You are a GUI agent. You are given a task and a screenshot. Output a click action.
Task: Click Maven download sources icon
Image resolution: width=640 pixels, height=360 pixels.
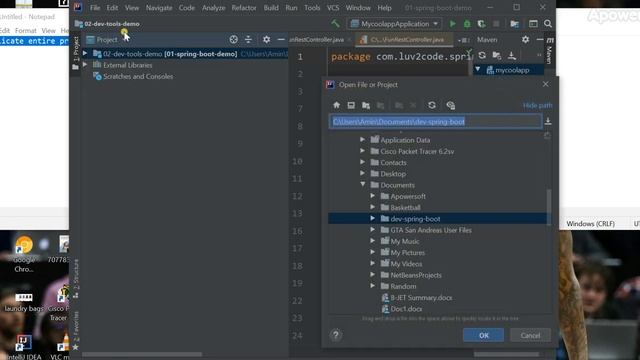coord(511,55)
